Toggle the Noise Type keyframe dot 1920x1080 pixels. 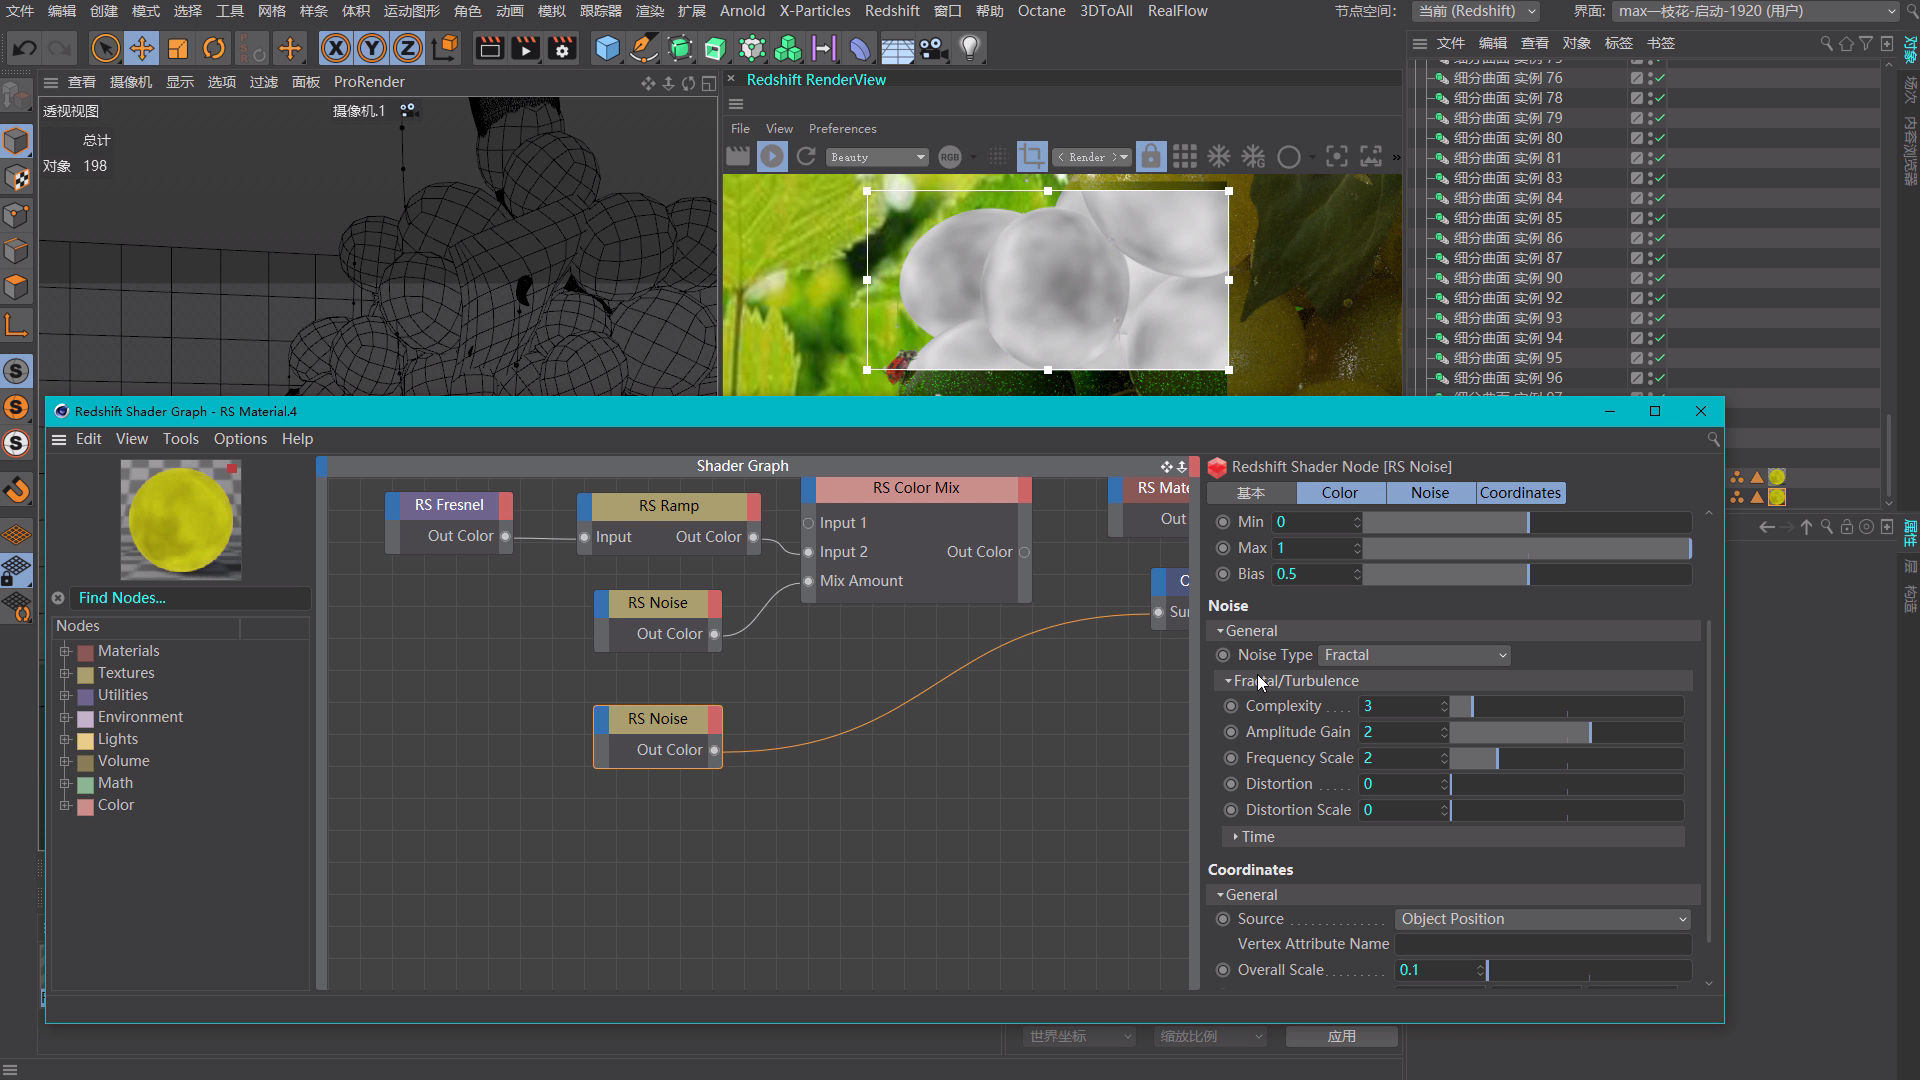(x=1223, y=655)
